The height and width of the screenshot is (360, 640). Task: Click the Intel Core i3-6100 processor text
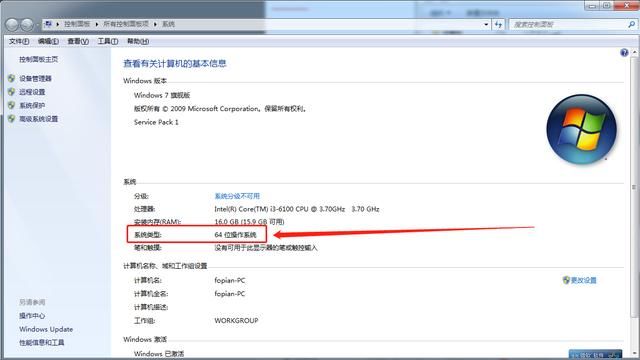[297, 209]
